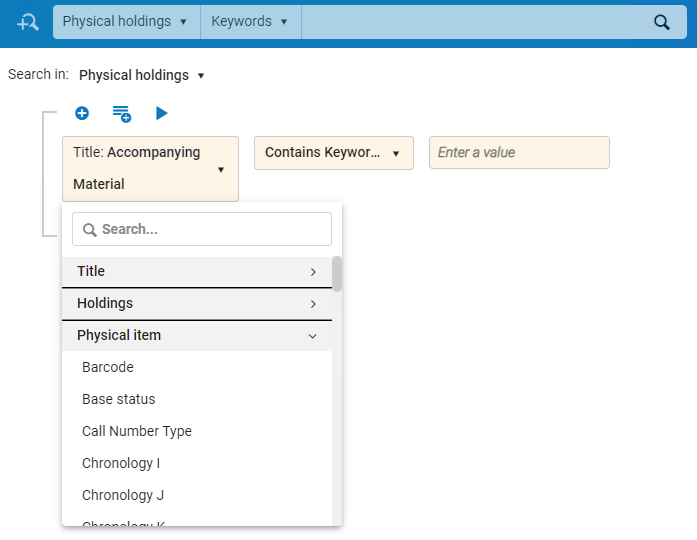Click the advanced search magnifier icon
Image resolution: width=697 pixels, height=540 pixels.
[x=28, y=22]
